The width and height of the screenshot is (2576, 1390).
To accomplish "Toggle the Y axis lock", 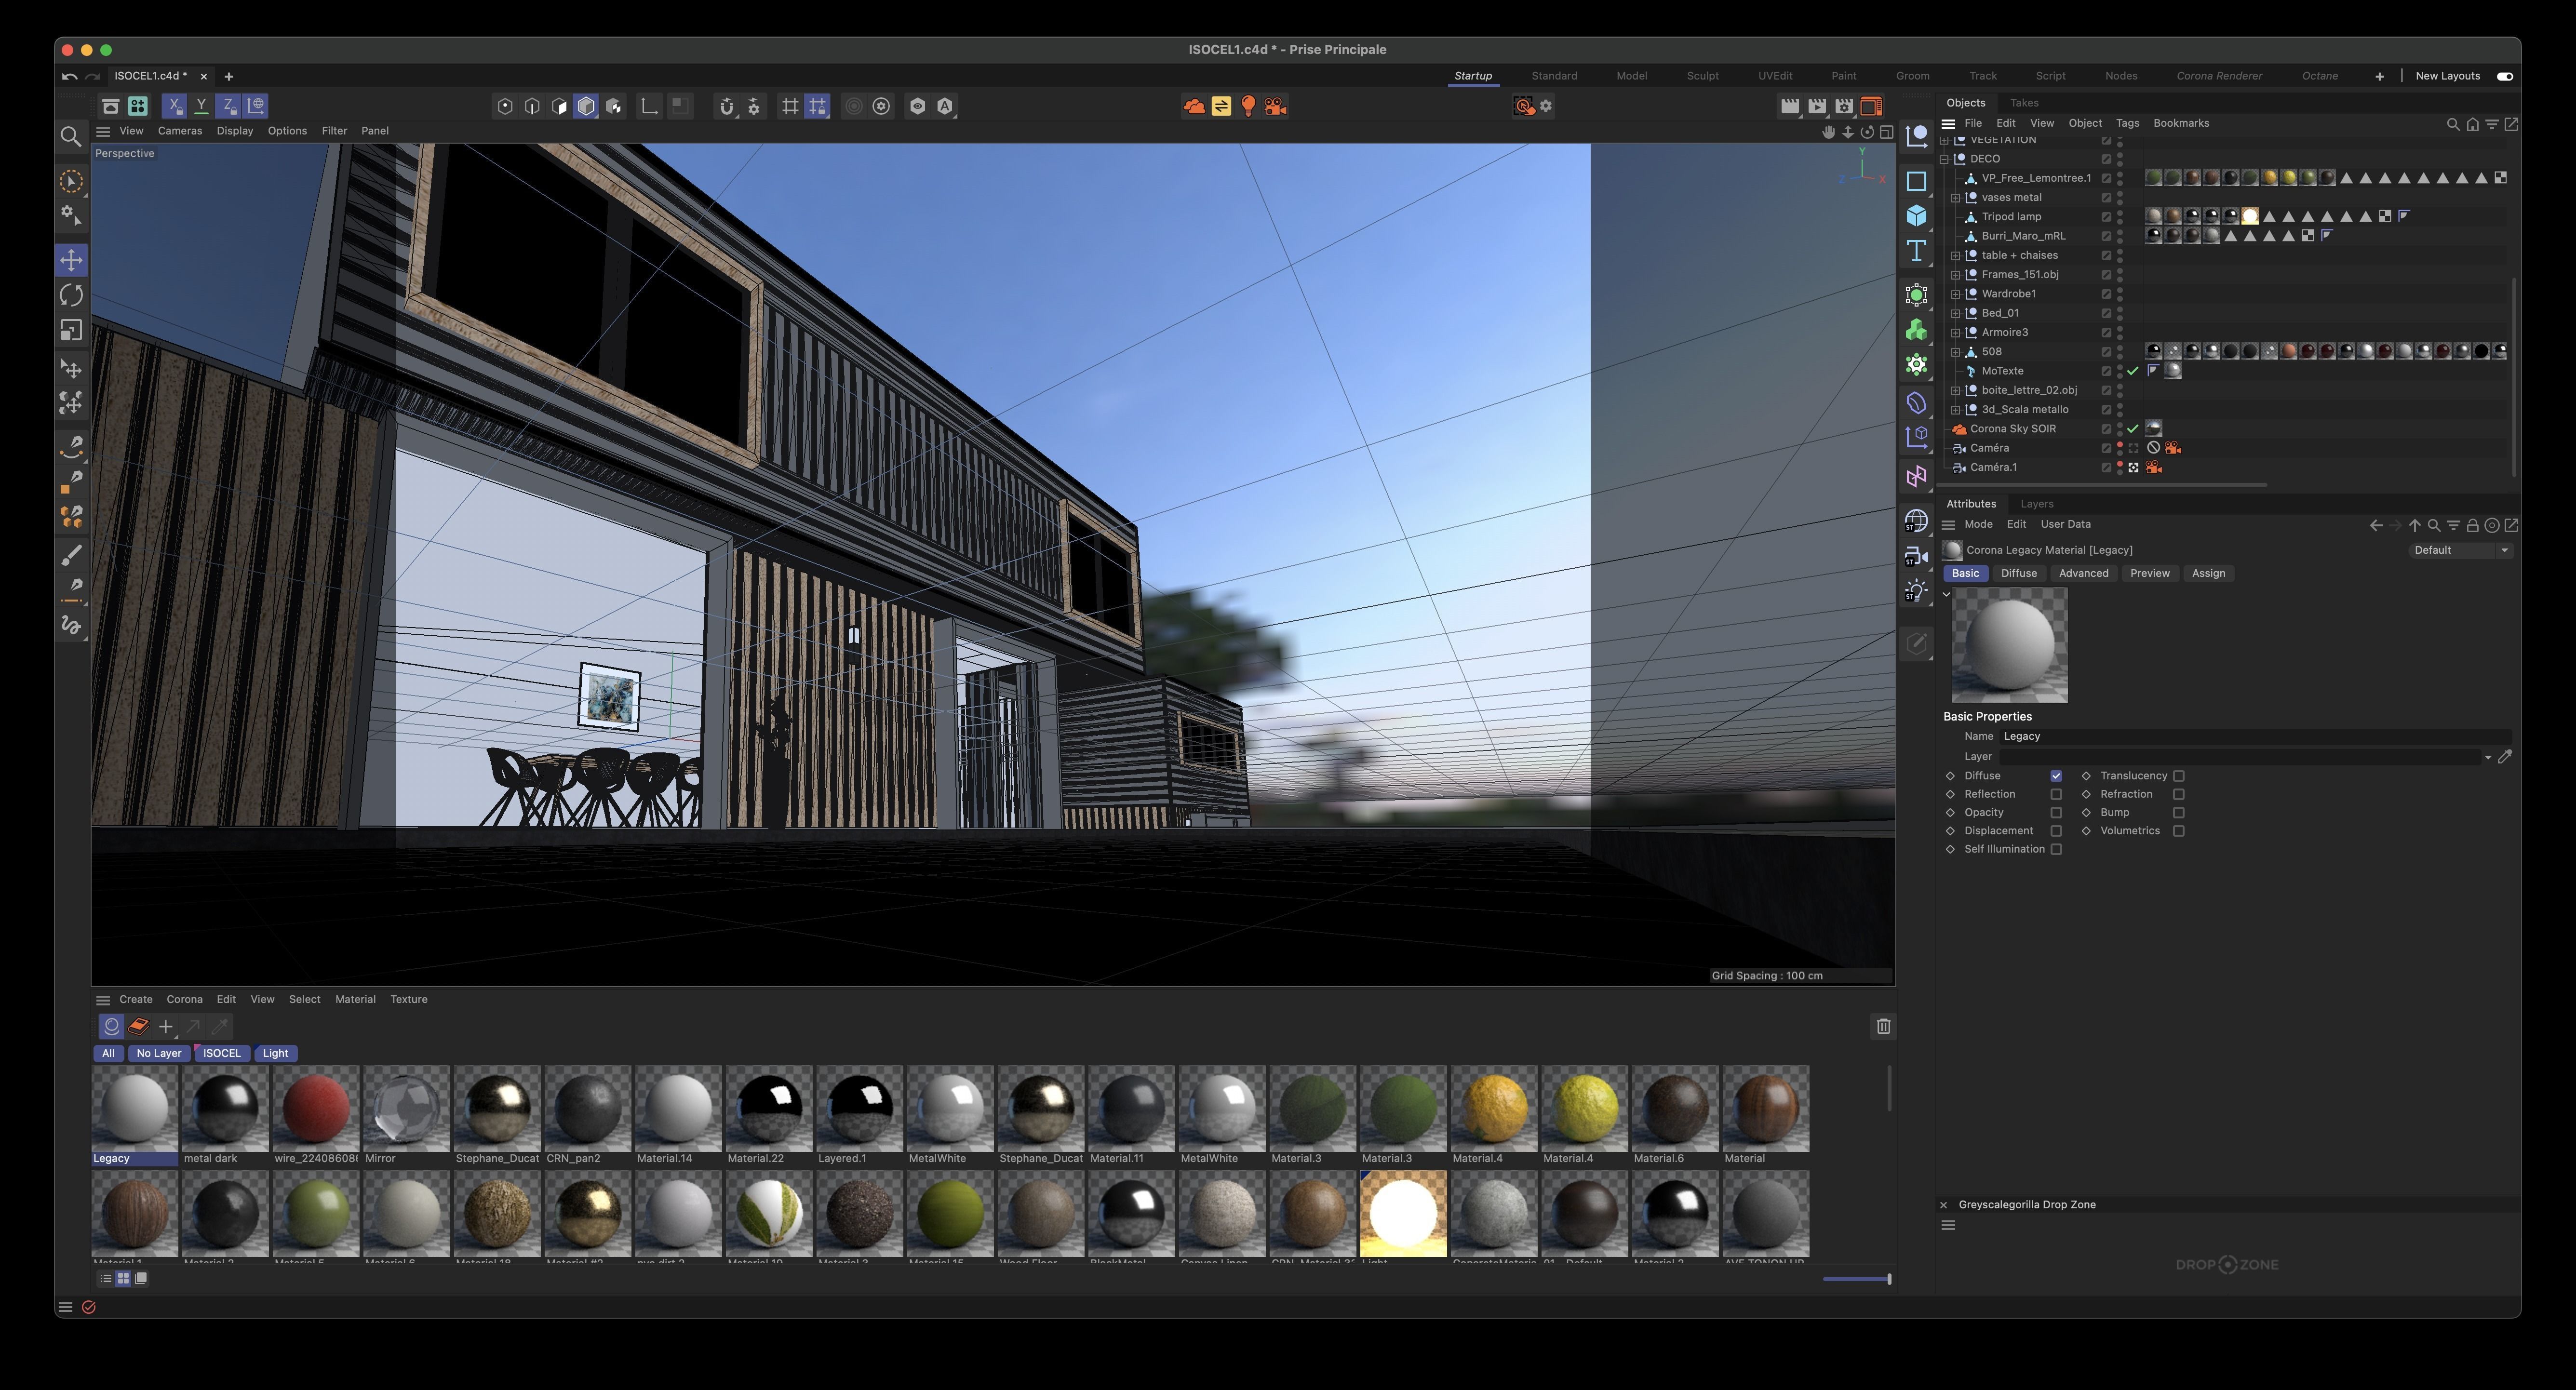I will coord(202,106).
